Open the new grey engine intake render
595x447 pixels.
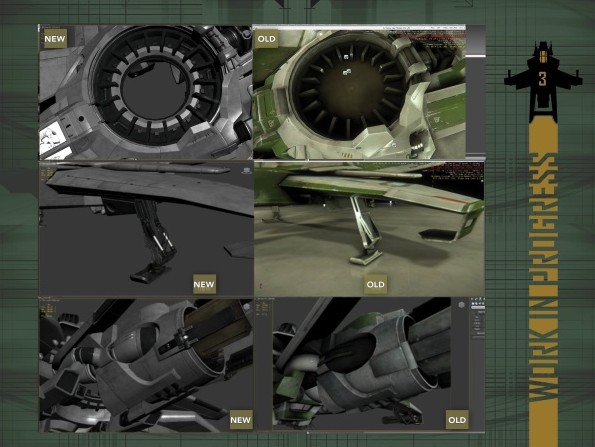pos(146,92)
